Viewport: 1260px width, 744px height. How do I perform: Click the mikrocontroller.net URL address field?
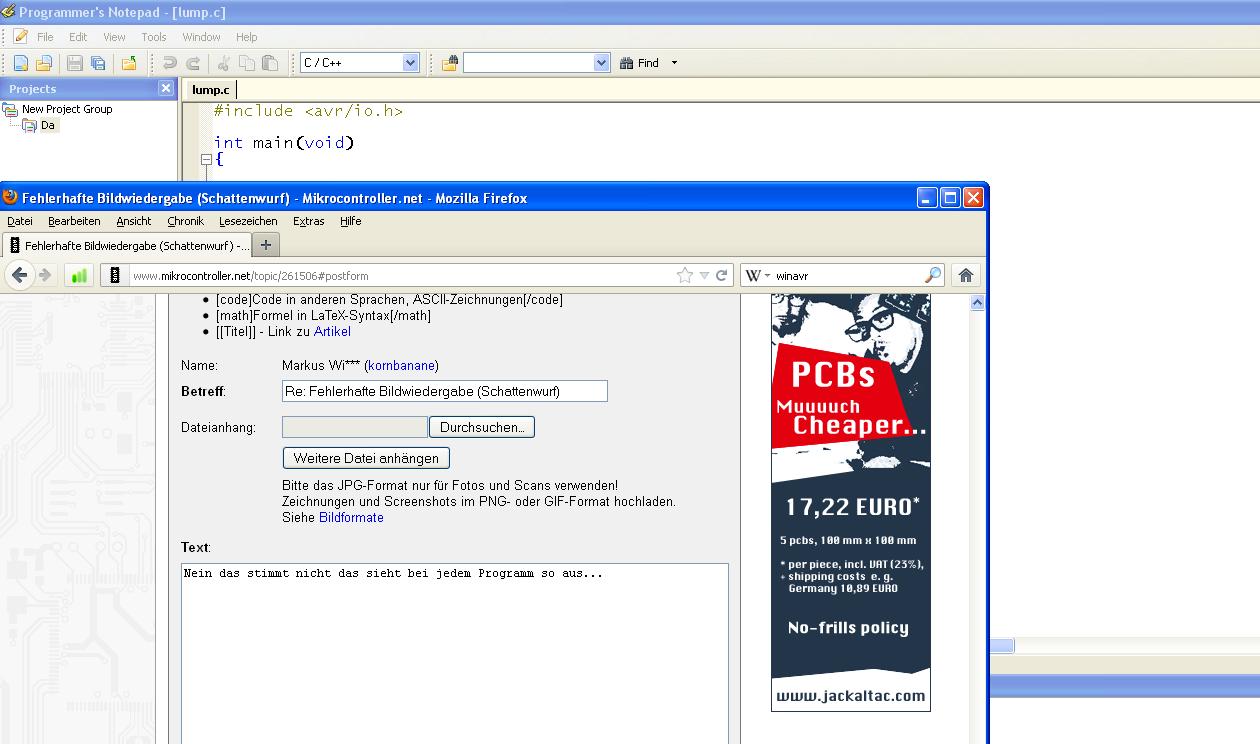pos(400,275)
